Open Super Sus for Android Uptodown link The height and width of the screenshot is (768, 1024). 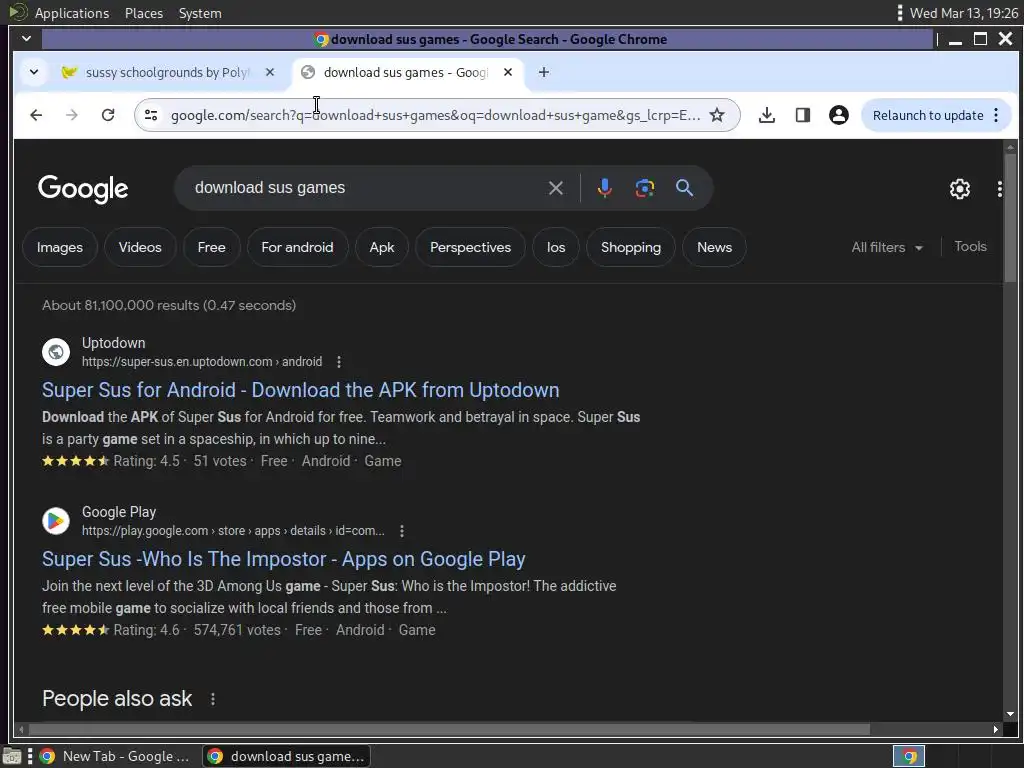click(x=300, y=390)
